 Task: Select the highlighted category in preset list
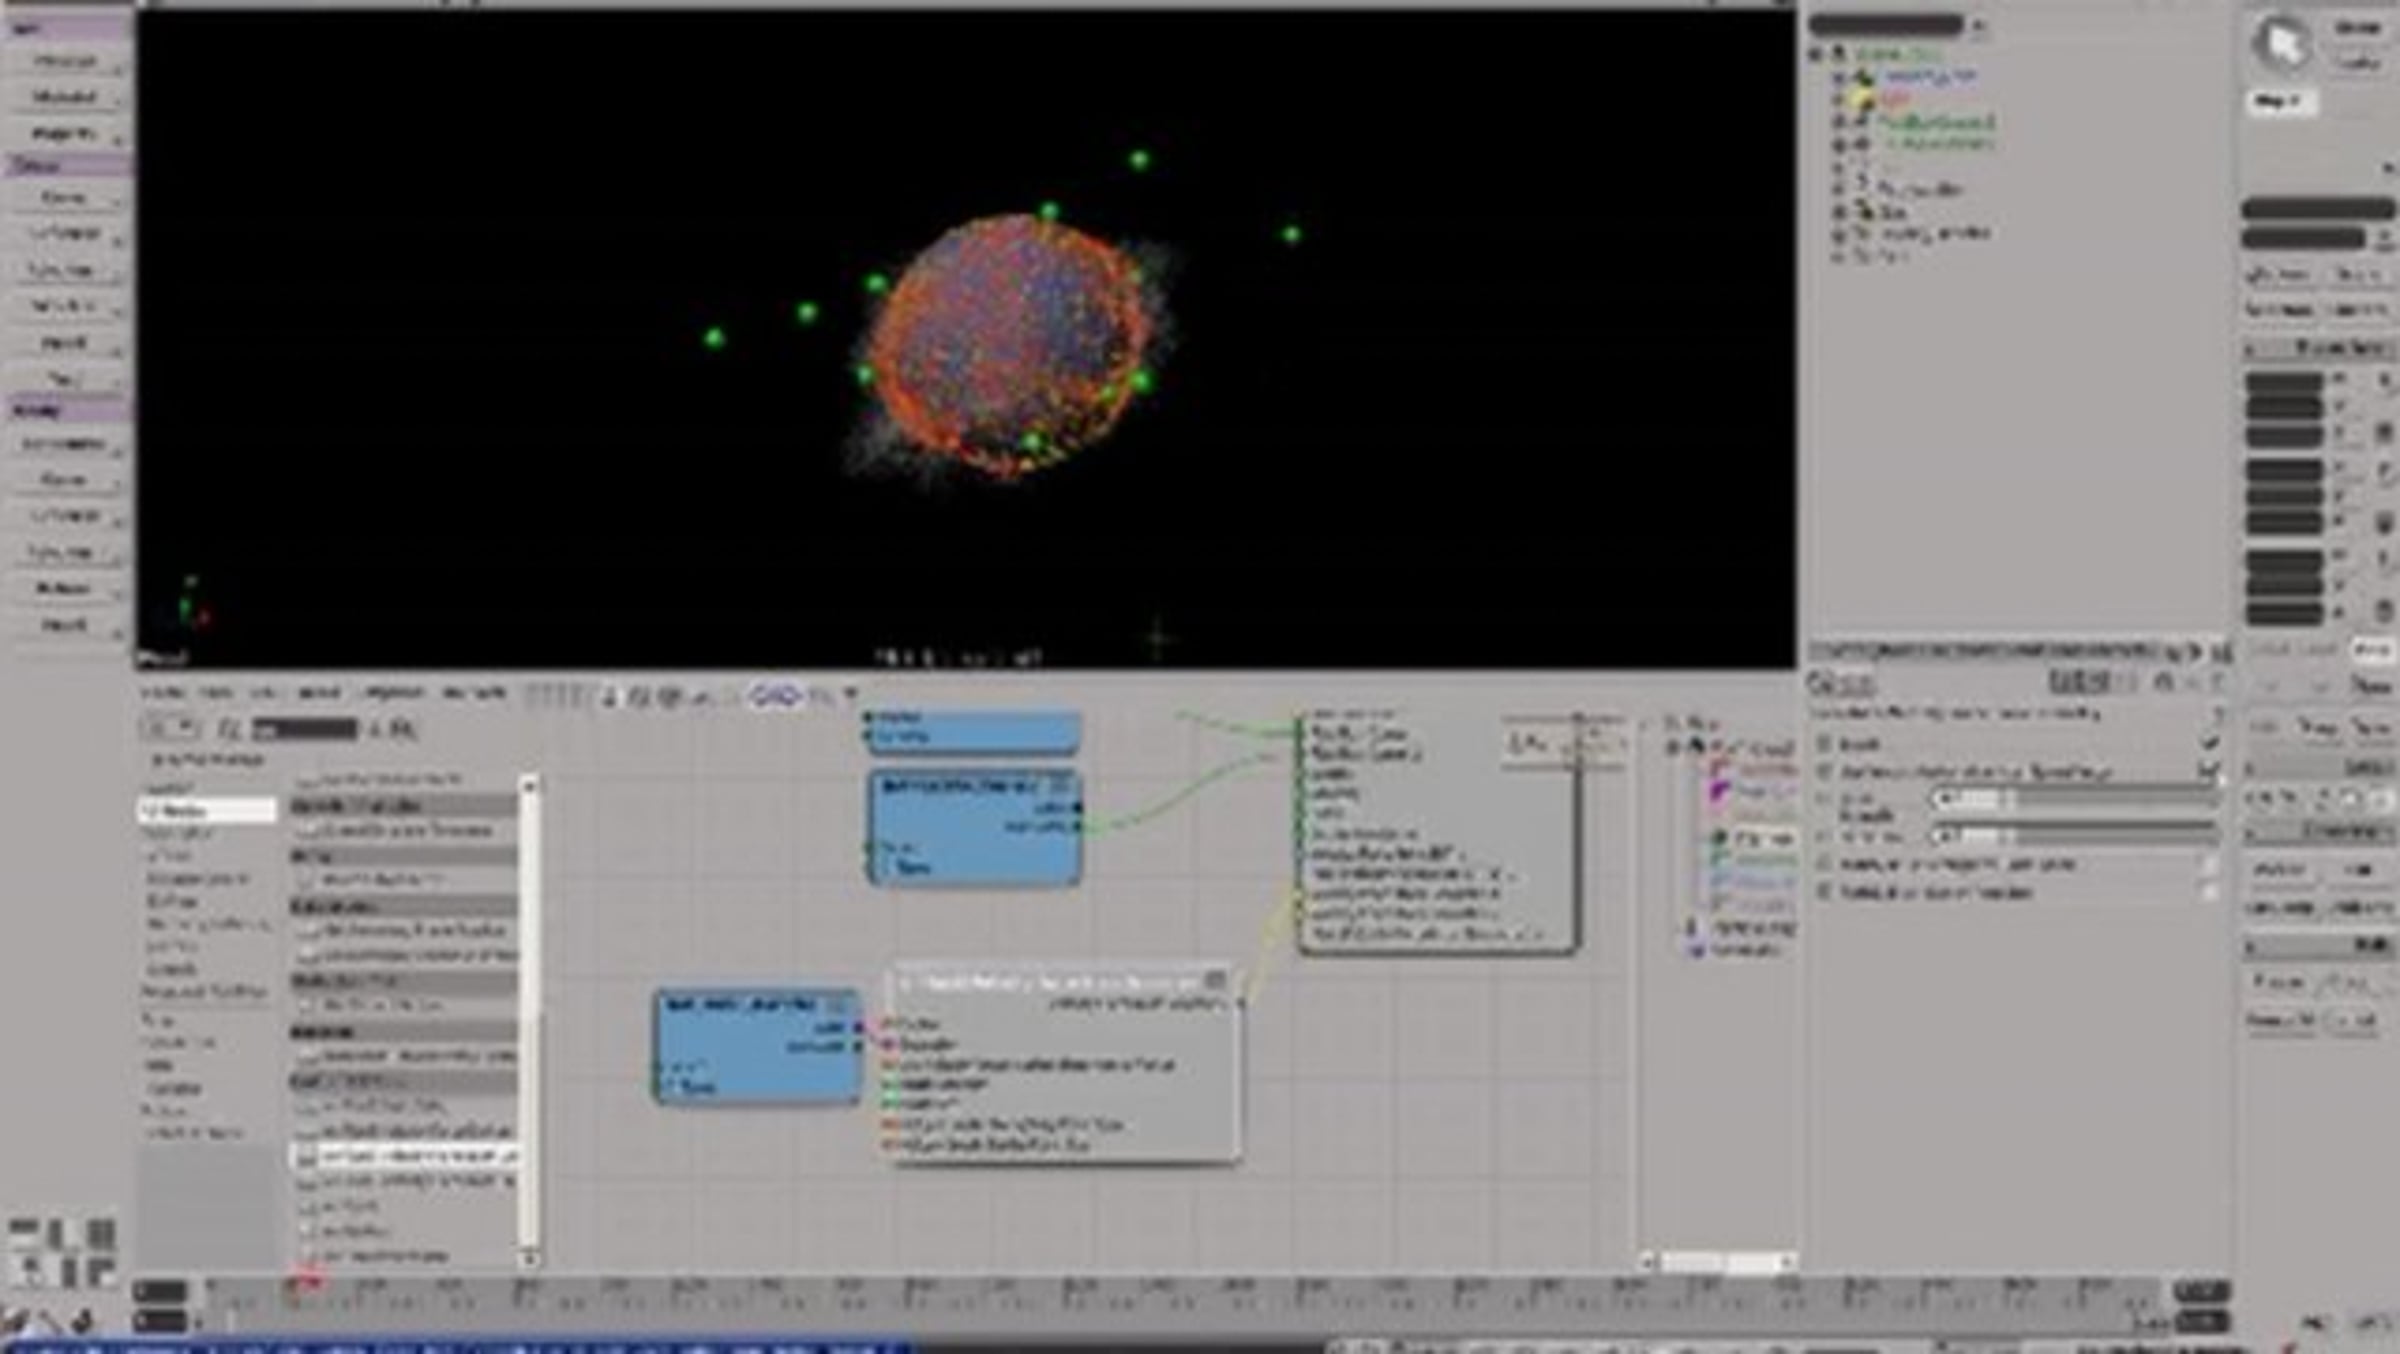pos(206,810)
